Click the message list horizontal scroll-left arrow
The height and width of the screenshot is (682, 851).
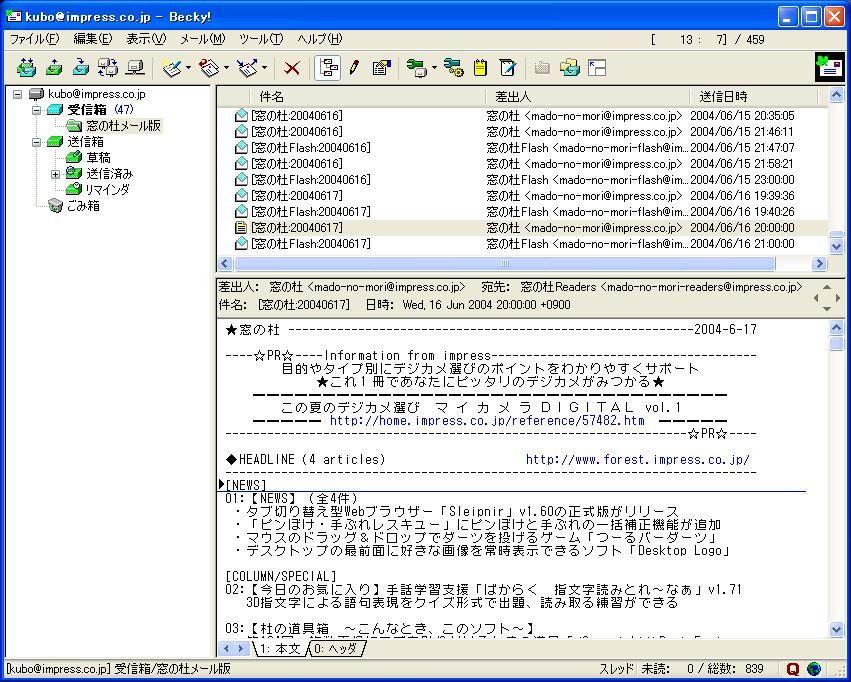click(x=225, y=264)
